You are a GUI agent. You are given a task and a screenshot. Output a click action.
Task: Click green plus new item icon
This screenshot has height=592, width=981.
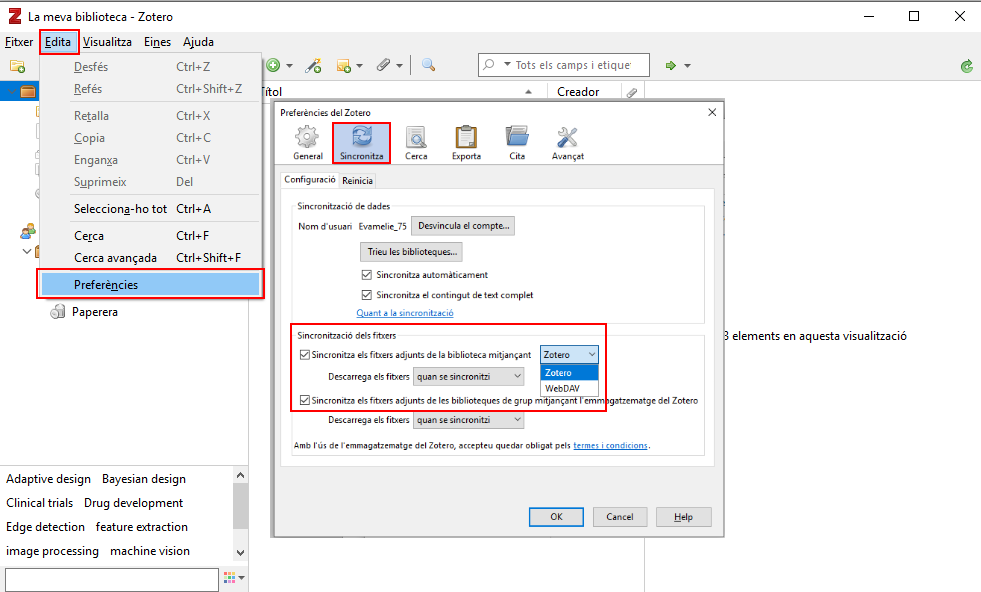click(x=273, y=65)
